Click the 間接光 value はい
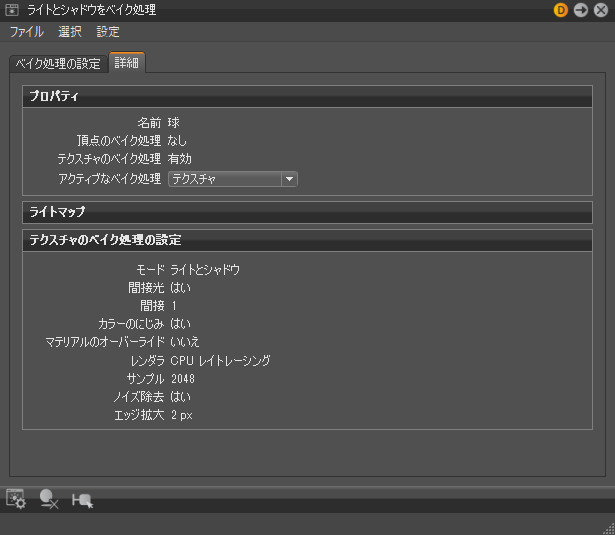 (x=181, y=288)
